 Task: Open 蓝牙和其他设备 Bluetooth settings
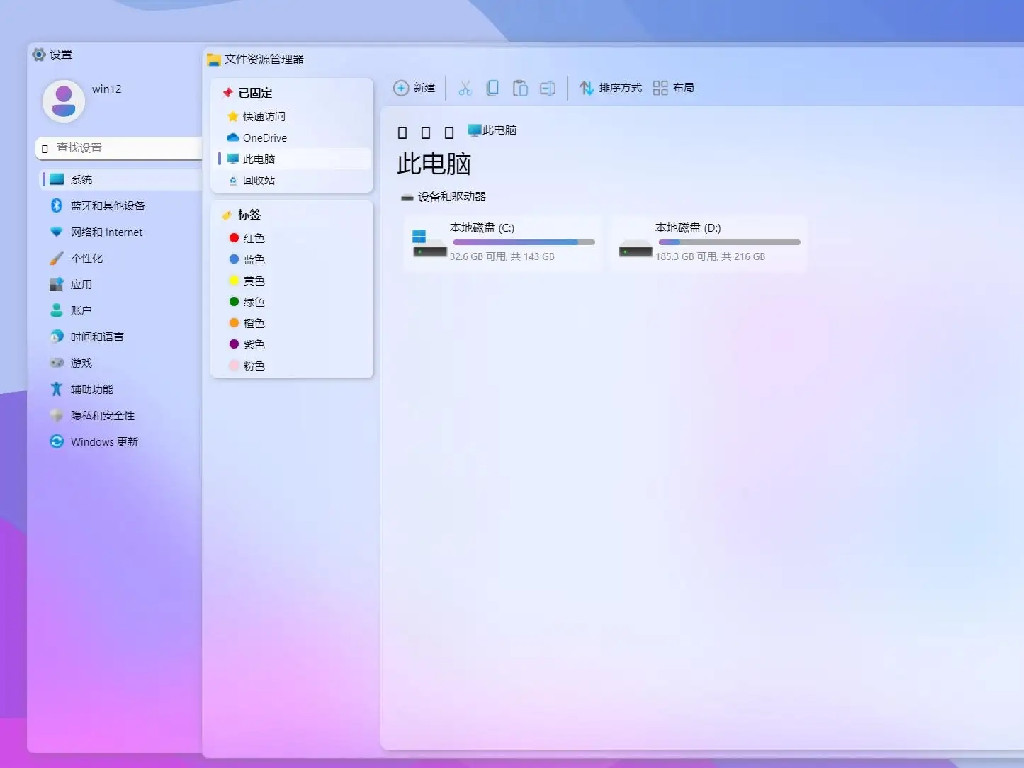click(107, 206)
